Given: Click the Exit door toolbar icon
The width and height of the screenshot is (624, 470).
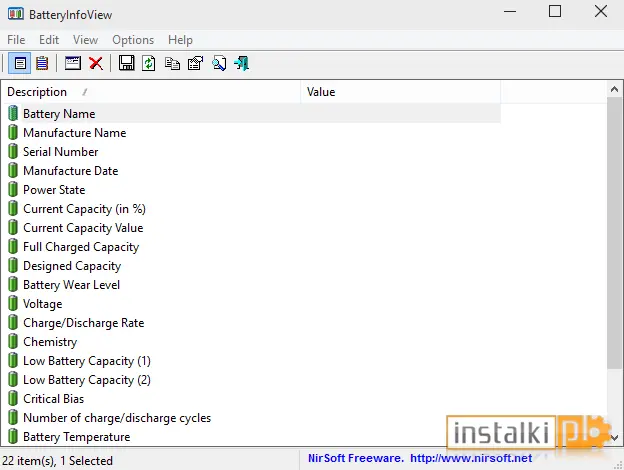Looking at the screenshot, I should (x=242, y=63).
